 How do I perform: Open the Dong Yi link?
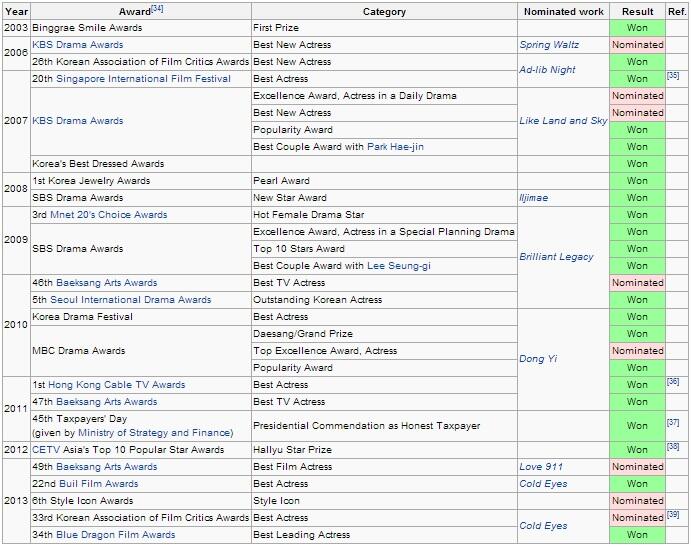[x=538, y=359]
